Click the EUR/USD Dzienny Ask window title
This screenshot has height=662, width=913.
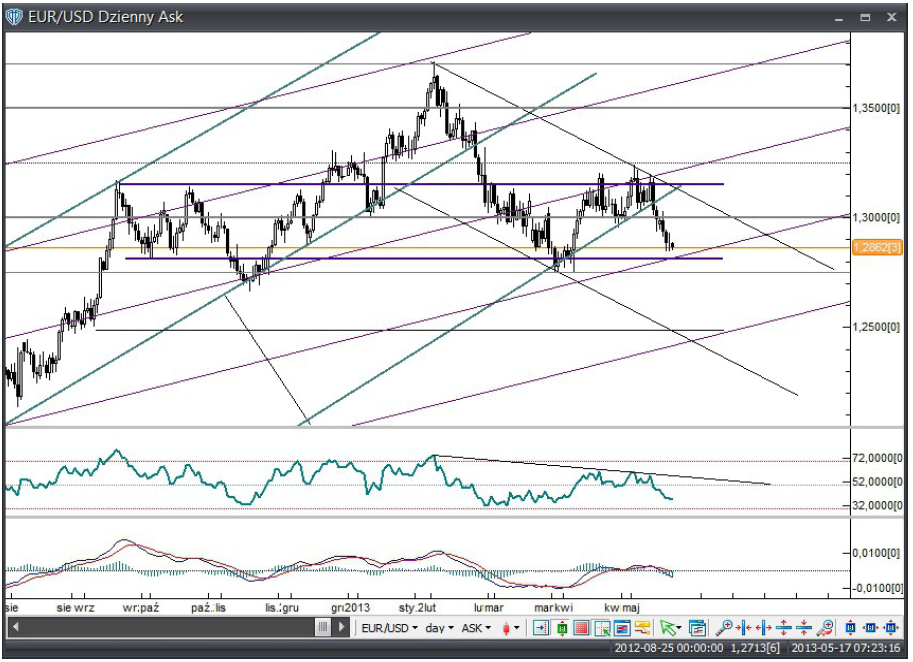tap(105, 16)
